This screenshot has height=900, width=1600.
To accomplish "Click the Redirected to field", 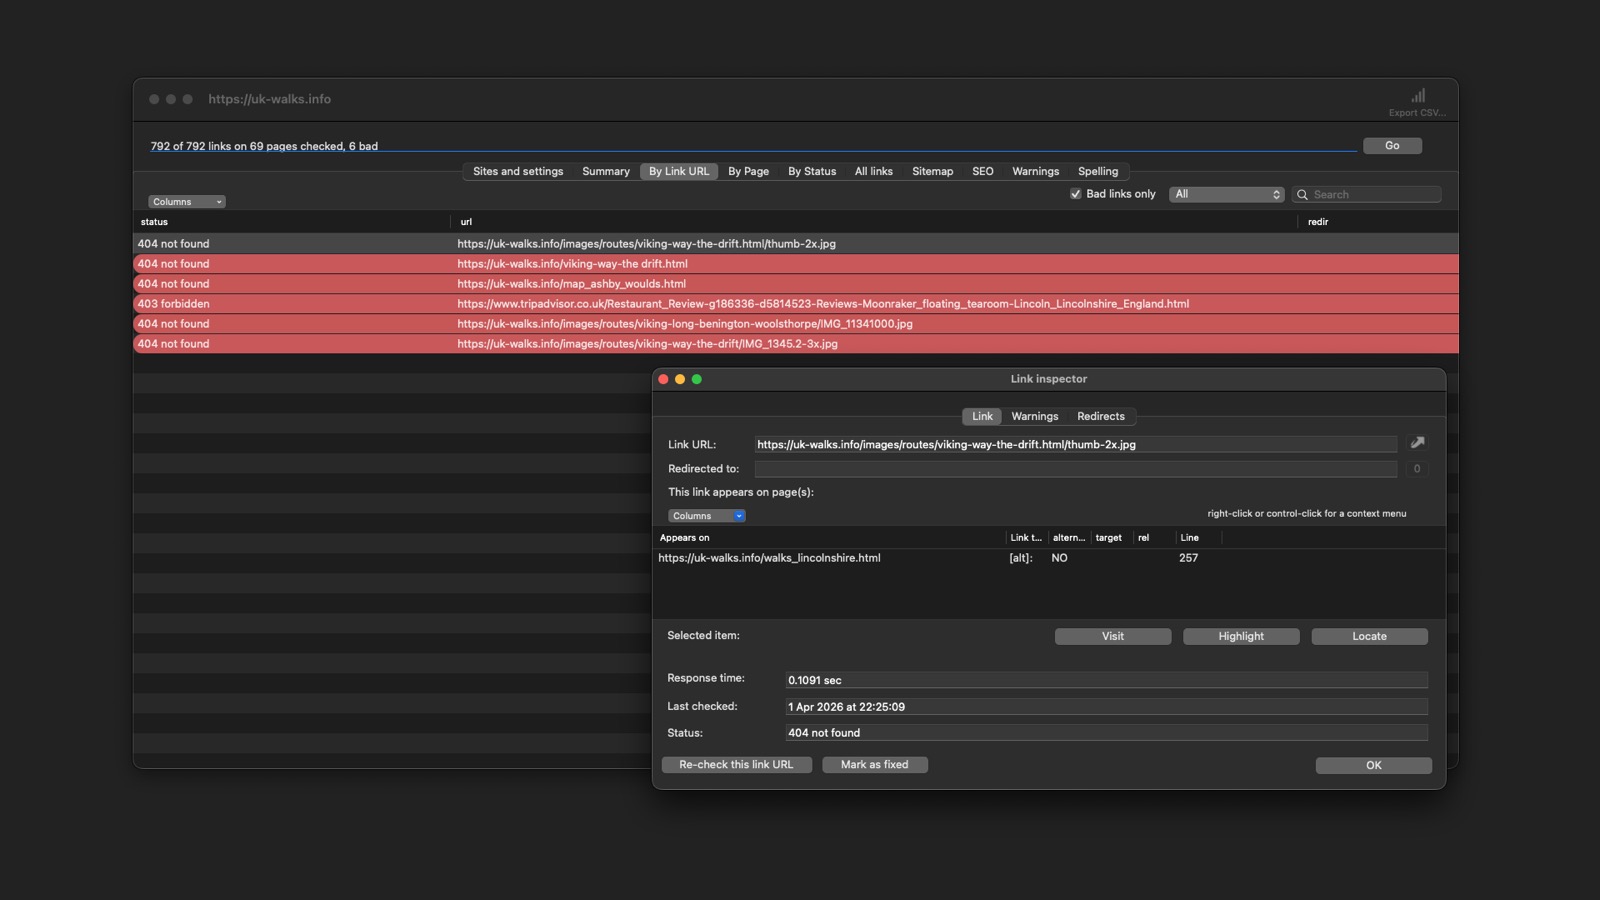I will (x=1075, y=469).
